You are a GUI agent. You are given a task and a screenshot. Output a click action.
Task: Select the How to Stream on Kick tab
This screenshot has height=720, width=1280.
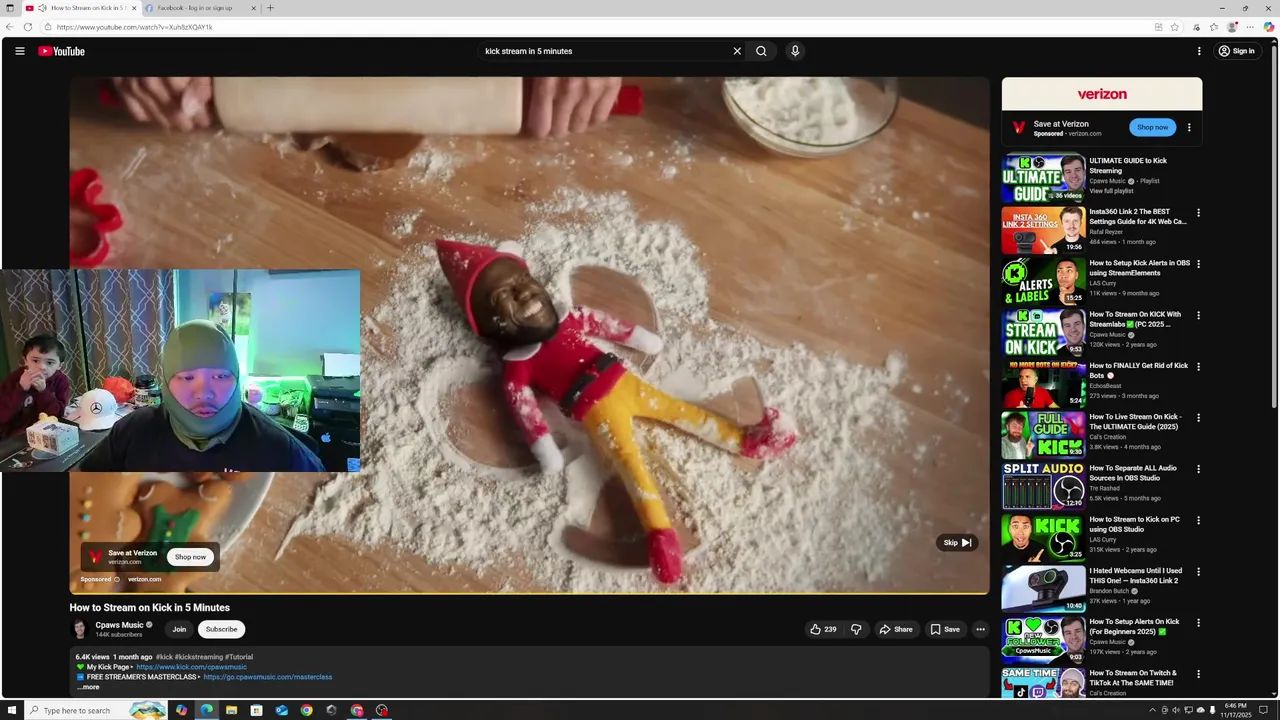click(x=80, y=8)
